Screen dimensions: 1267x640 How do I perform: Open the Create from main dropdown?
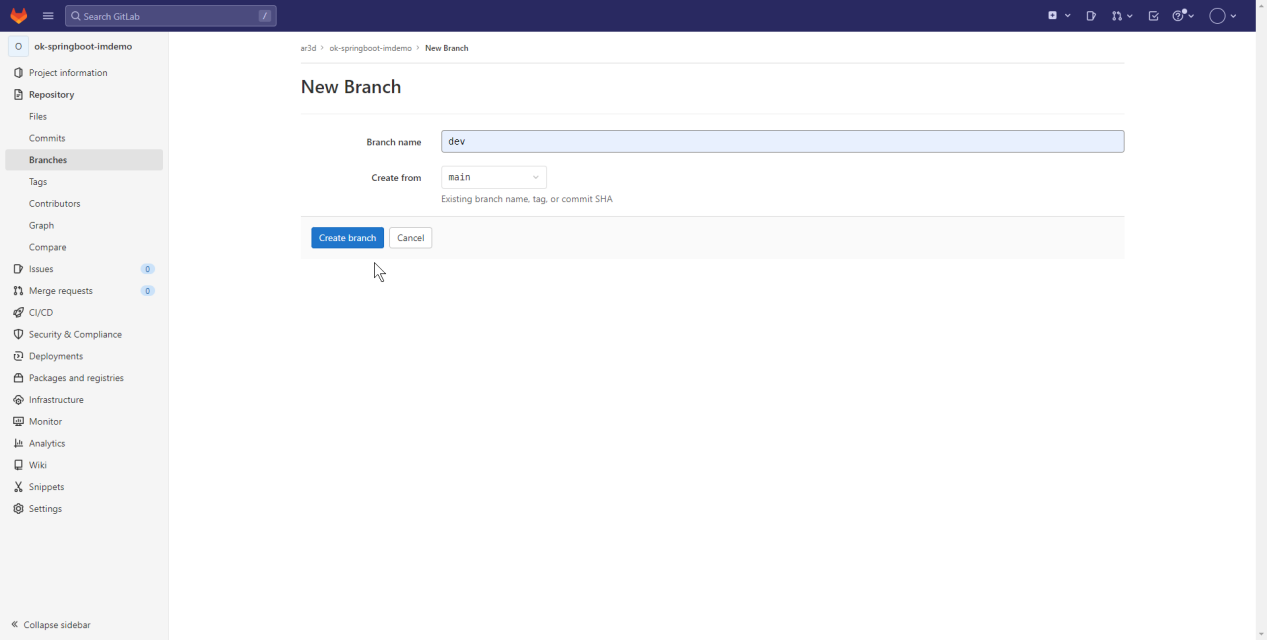[494, 178]
